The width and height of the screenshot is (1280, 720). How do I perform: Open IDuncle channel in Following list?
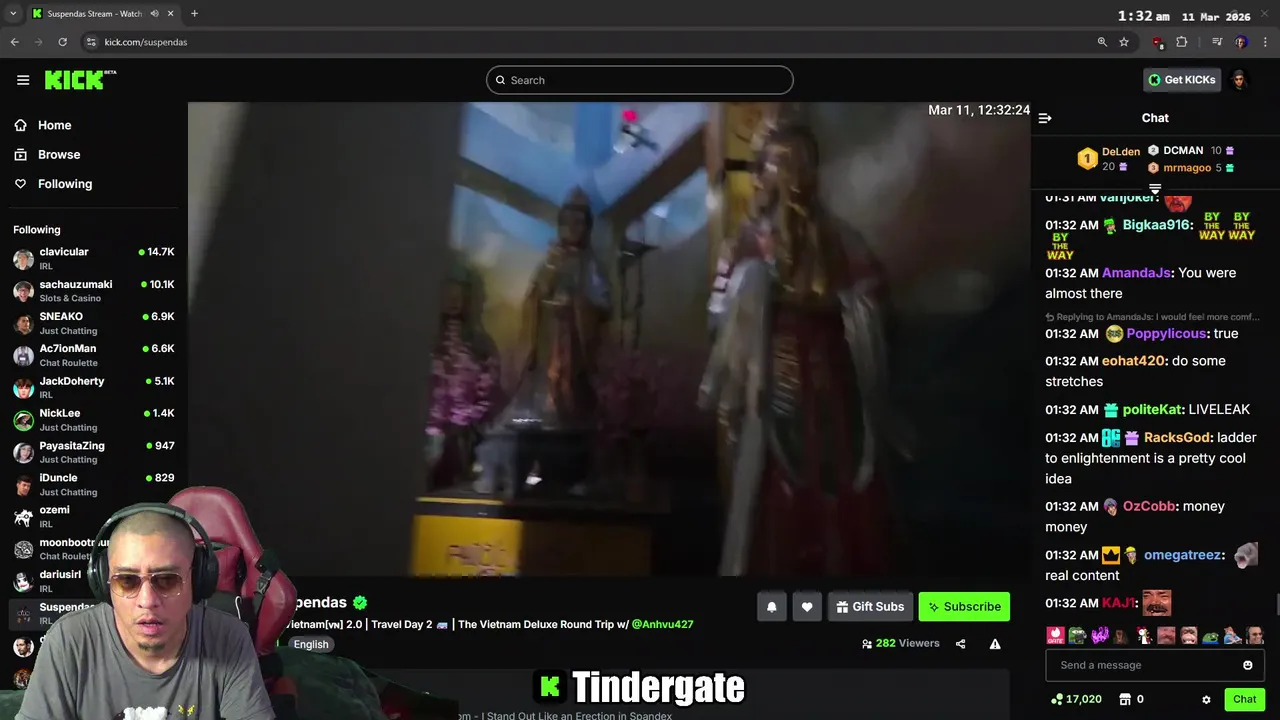coord(94,484)
